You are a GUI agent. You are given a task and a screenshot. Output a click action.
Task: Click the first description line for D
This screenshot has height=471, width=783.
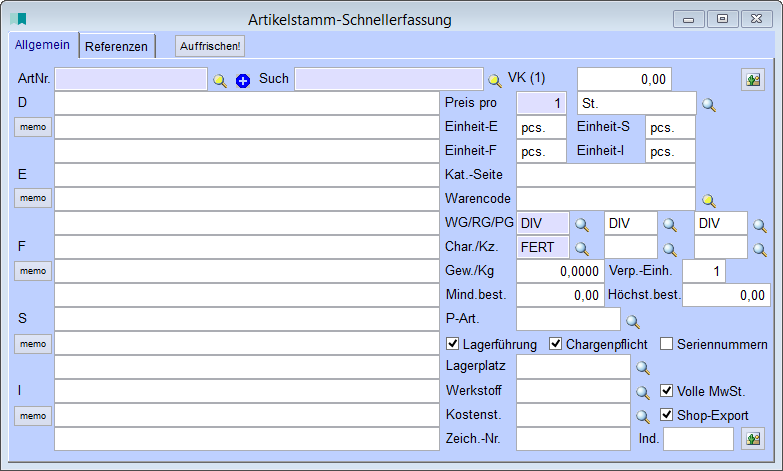click(247, 103)
